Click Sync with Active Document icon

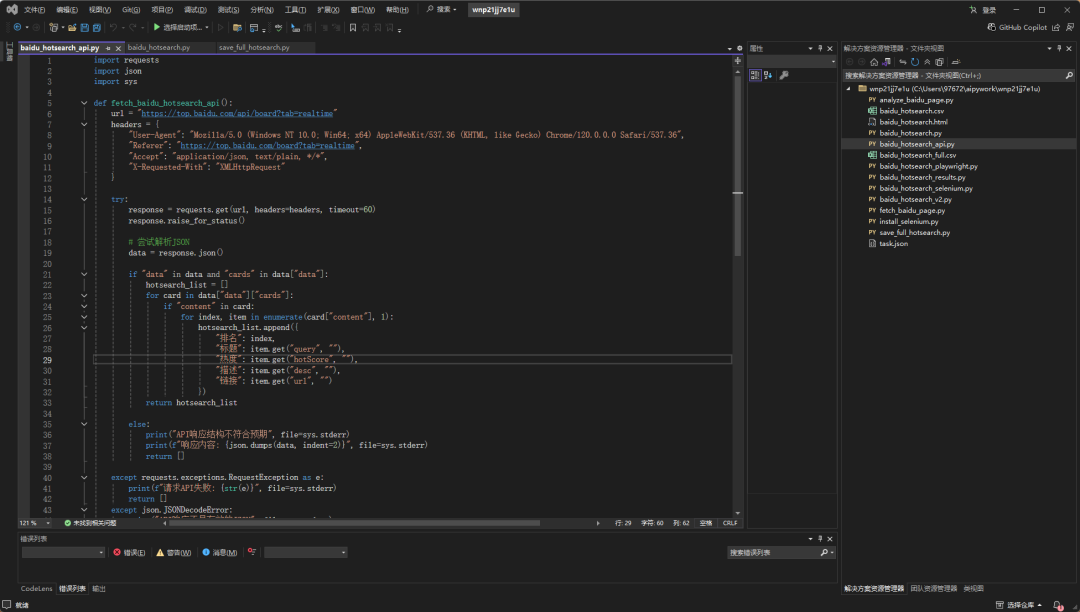pos(903,62)
